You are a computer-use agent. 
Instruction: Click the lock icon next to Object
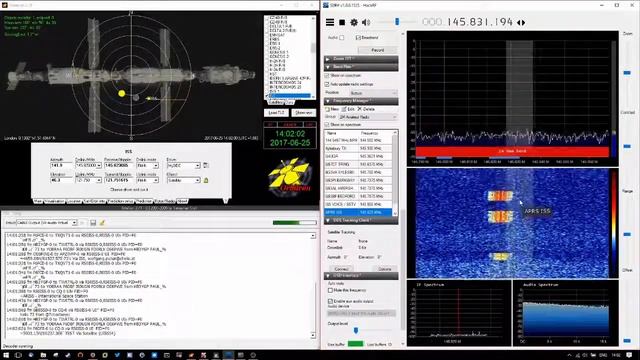[206, 180]
